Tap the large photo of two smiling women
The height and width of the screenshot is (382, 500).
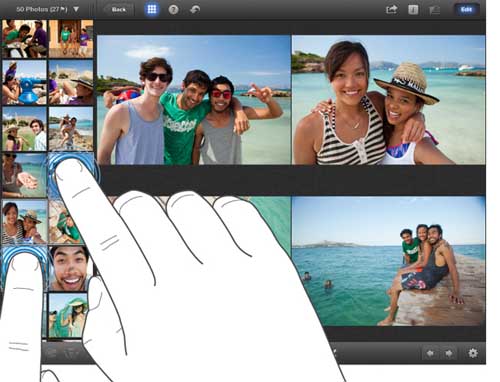pos(389,100)
